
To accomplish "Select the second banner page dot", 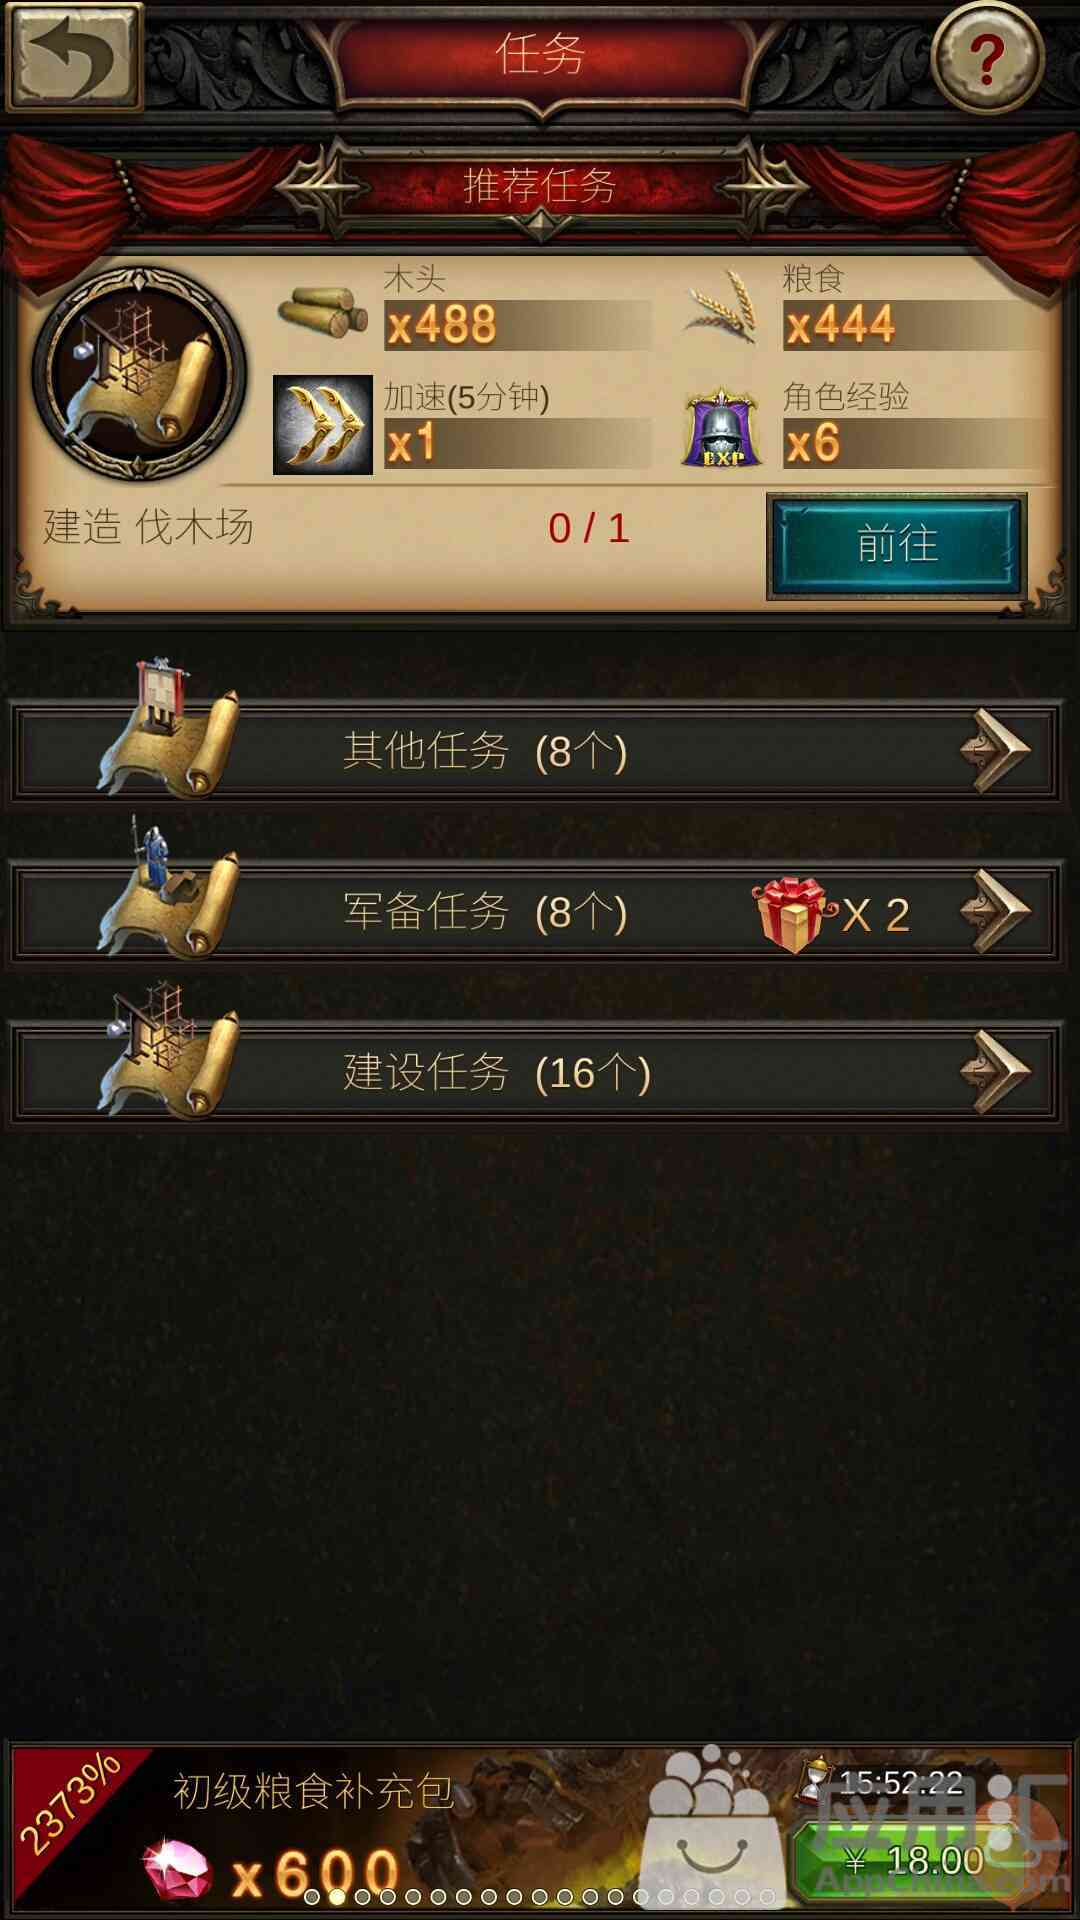I will tap(337, 1896).
